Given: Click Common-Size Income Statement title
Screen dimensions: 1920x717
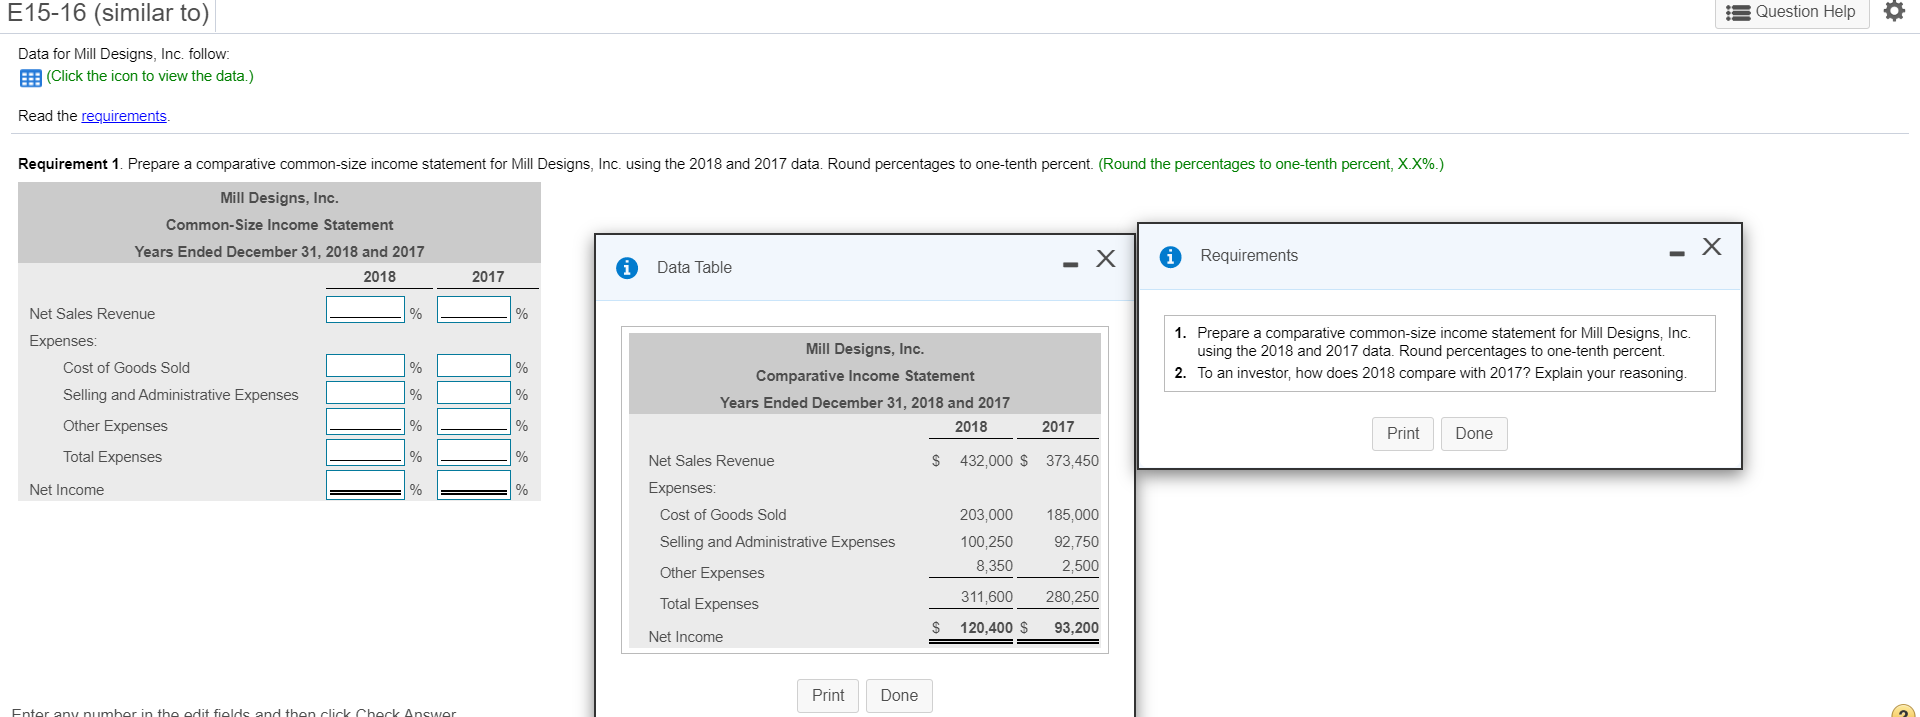Looking at the screenshot, I should pyautogui.click(x=279, y=225).
